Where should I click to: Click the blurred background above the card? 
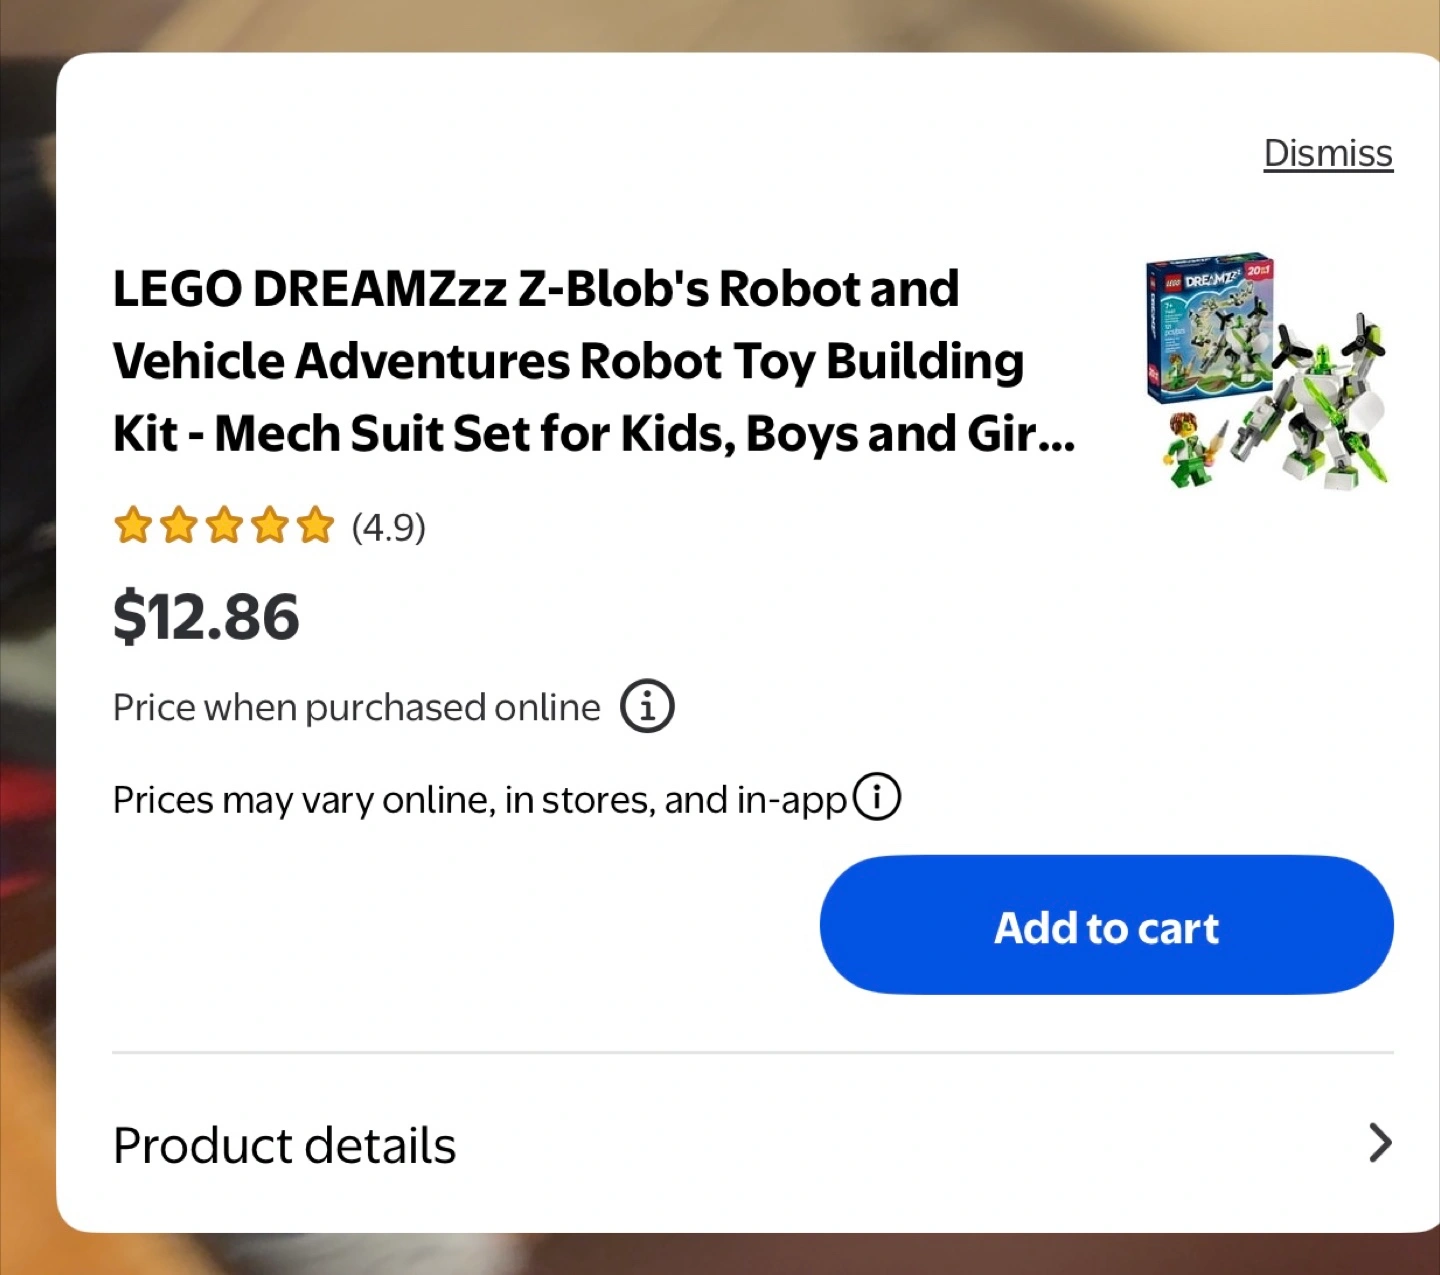(720, 25)
